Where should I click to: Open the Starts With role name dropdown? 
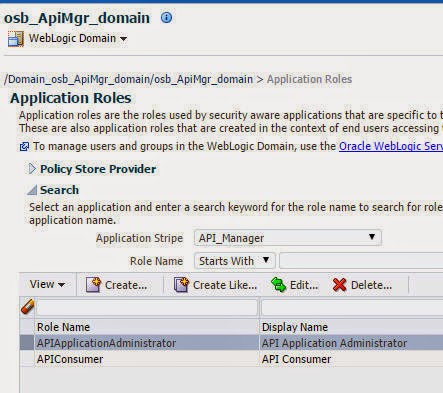click(x=234, y=261)
